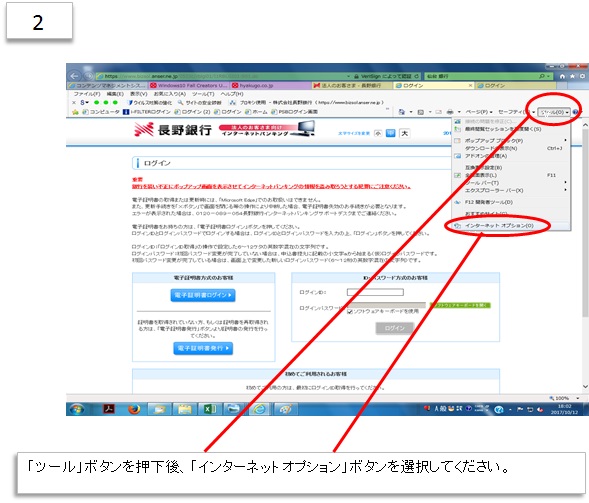Switch to Internet Explorer on the taskbar
This screenshot has height=503, width=589.
(x=259, y=409)
